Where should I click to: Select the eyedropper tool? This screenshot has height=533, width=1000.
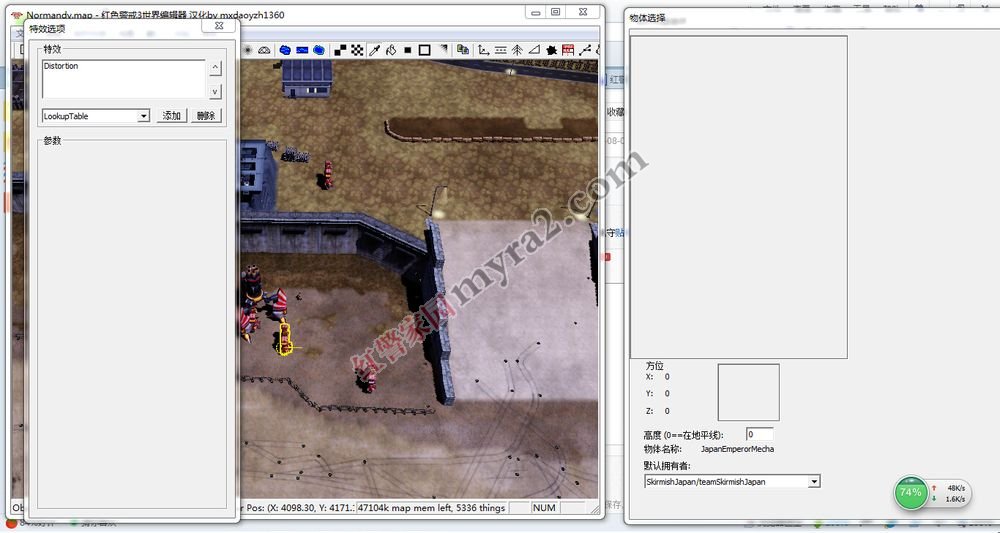pyautogui.click(x=374, y=50)
